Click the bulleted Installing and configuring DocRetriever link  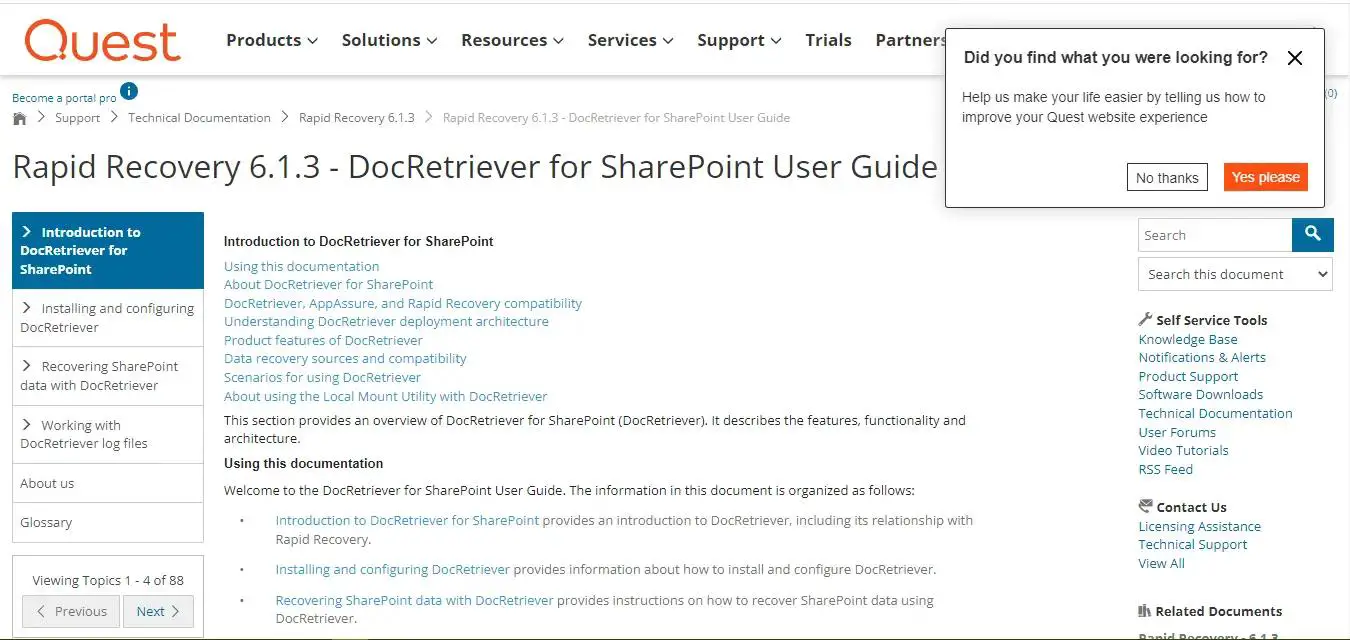(392, 570)
